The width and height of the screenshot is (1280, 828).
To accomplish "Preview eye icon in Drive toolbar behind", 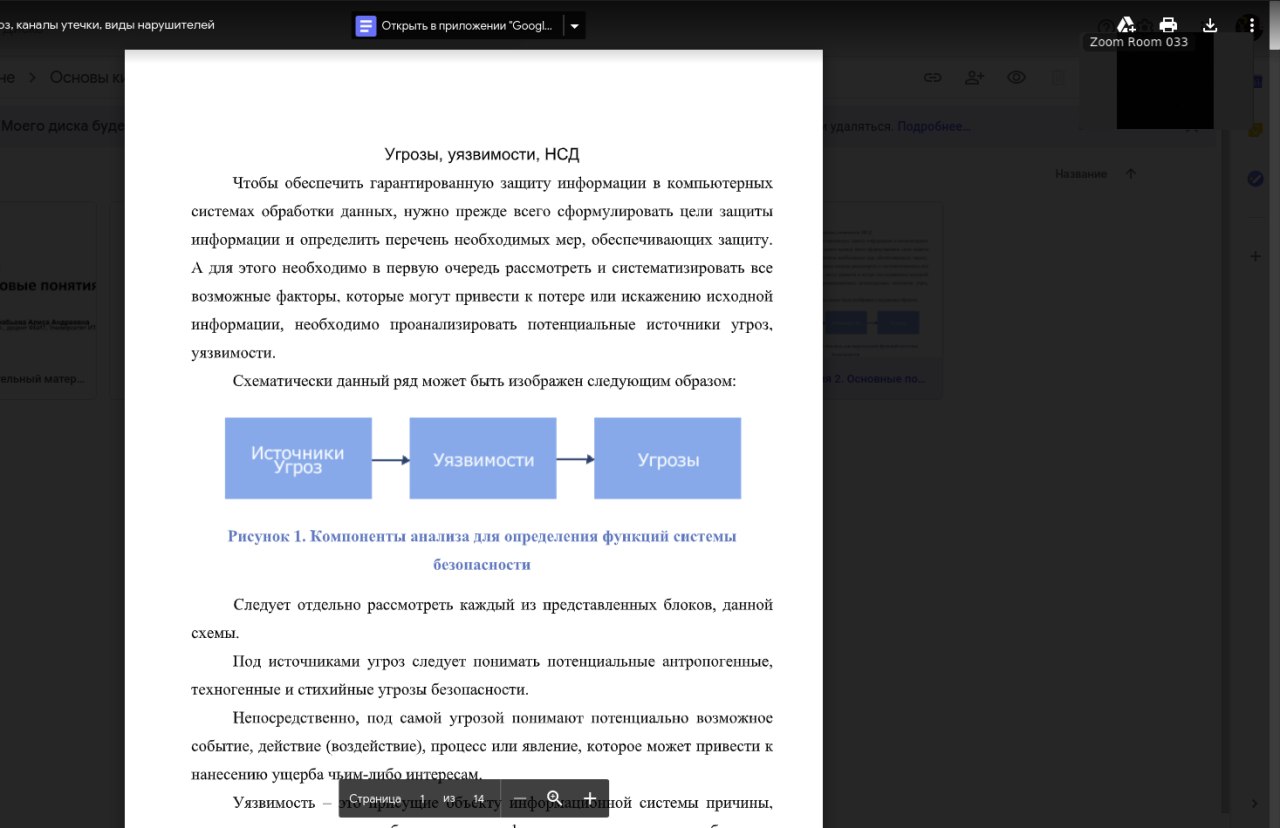I will pos(1016,77).
